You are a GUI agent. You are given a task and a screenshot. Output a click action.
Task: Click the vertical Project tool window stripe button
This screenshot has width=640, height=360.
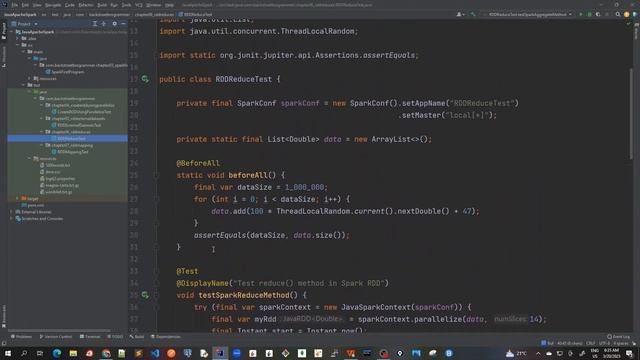coord(4,31)
